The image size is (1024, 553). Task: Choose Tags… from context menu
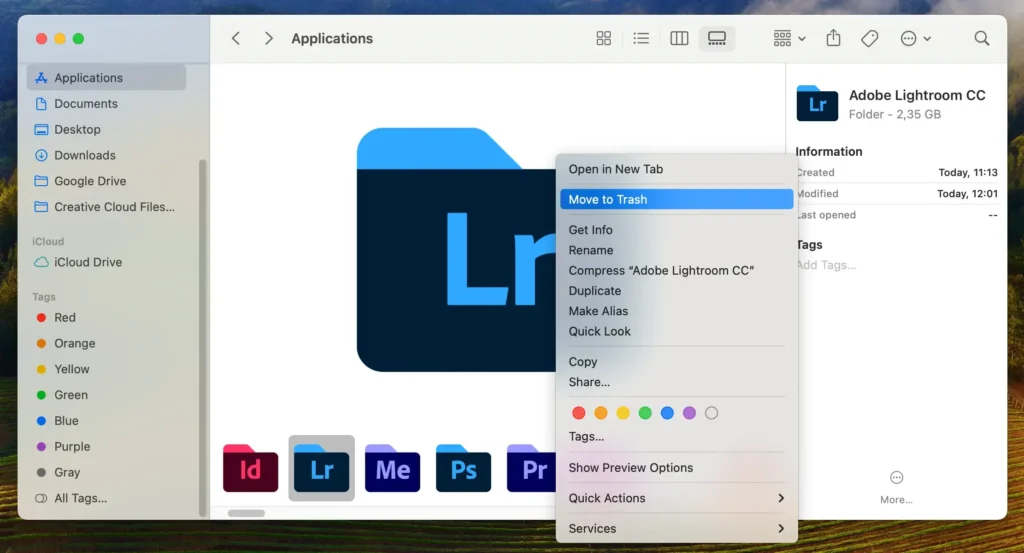coord(676,436)
